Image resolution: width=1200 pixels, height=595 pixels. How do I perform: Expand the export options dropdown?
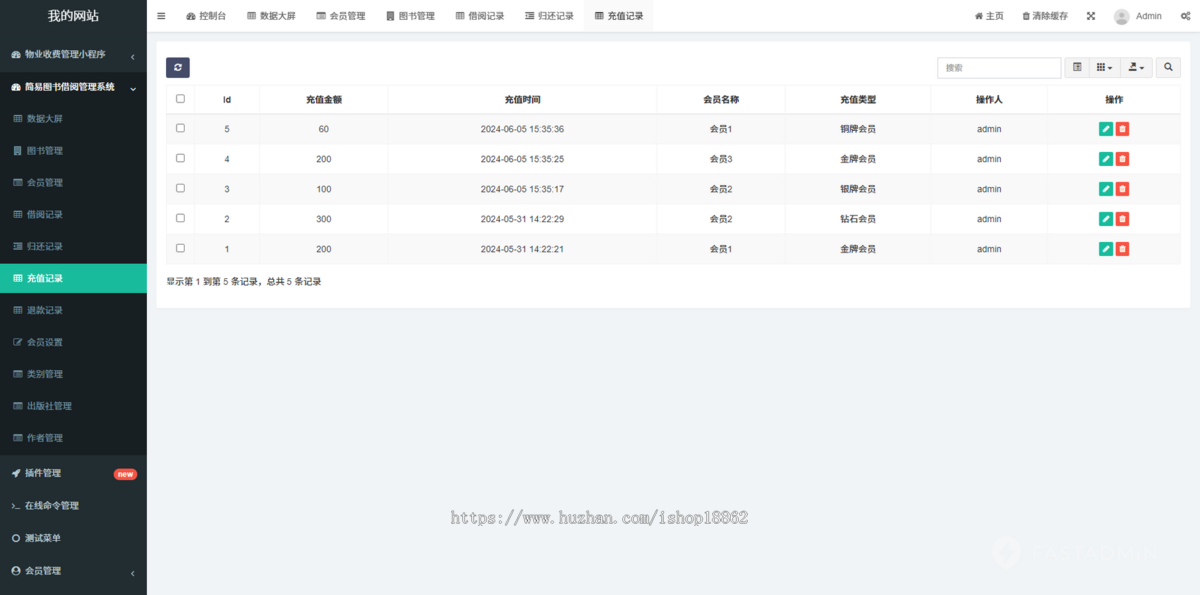(1135, 67)
